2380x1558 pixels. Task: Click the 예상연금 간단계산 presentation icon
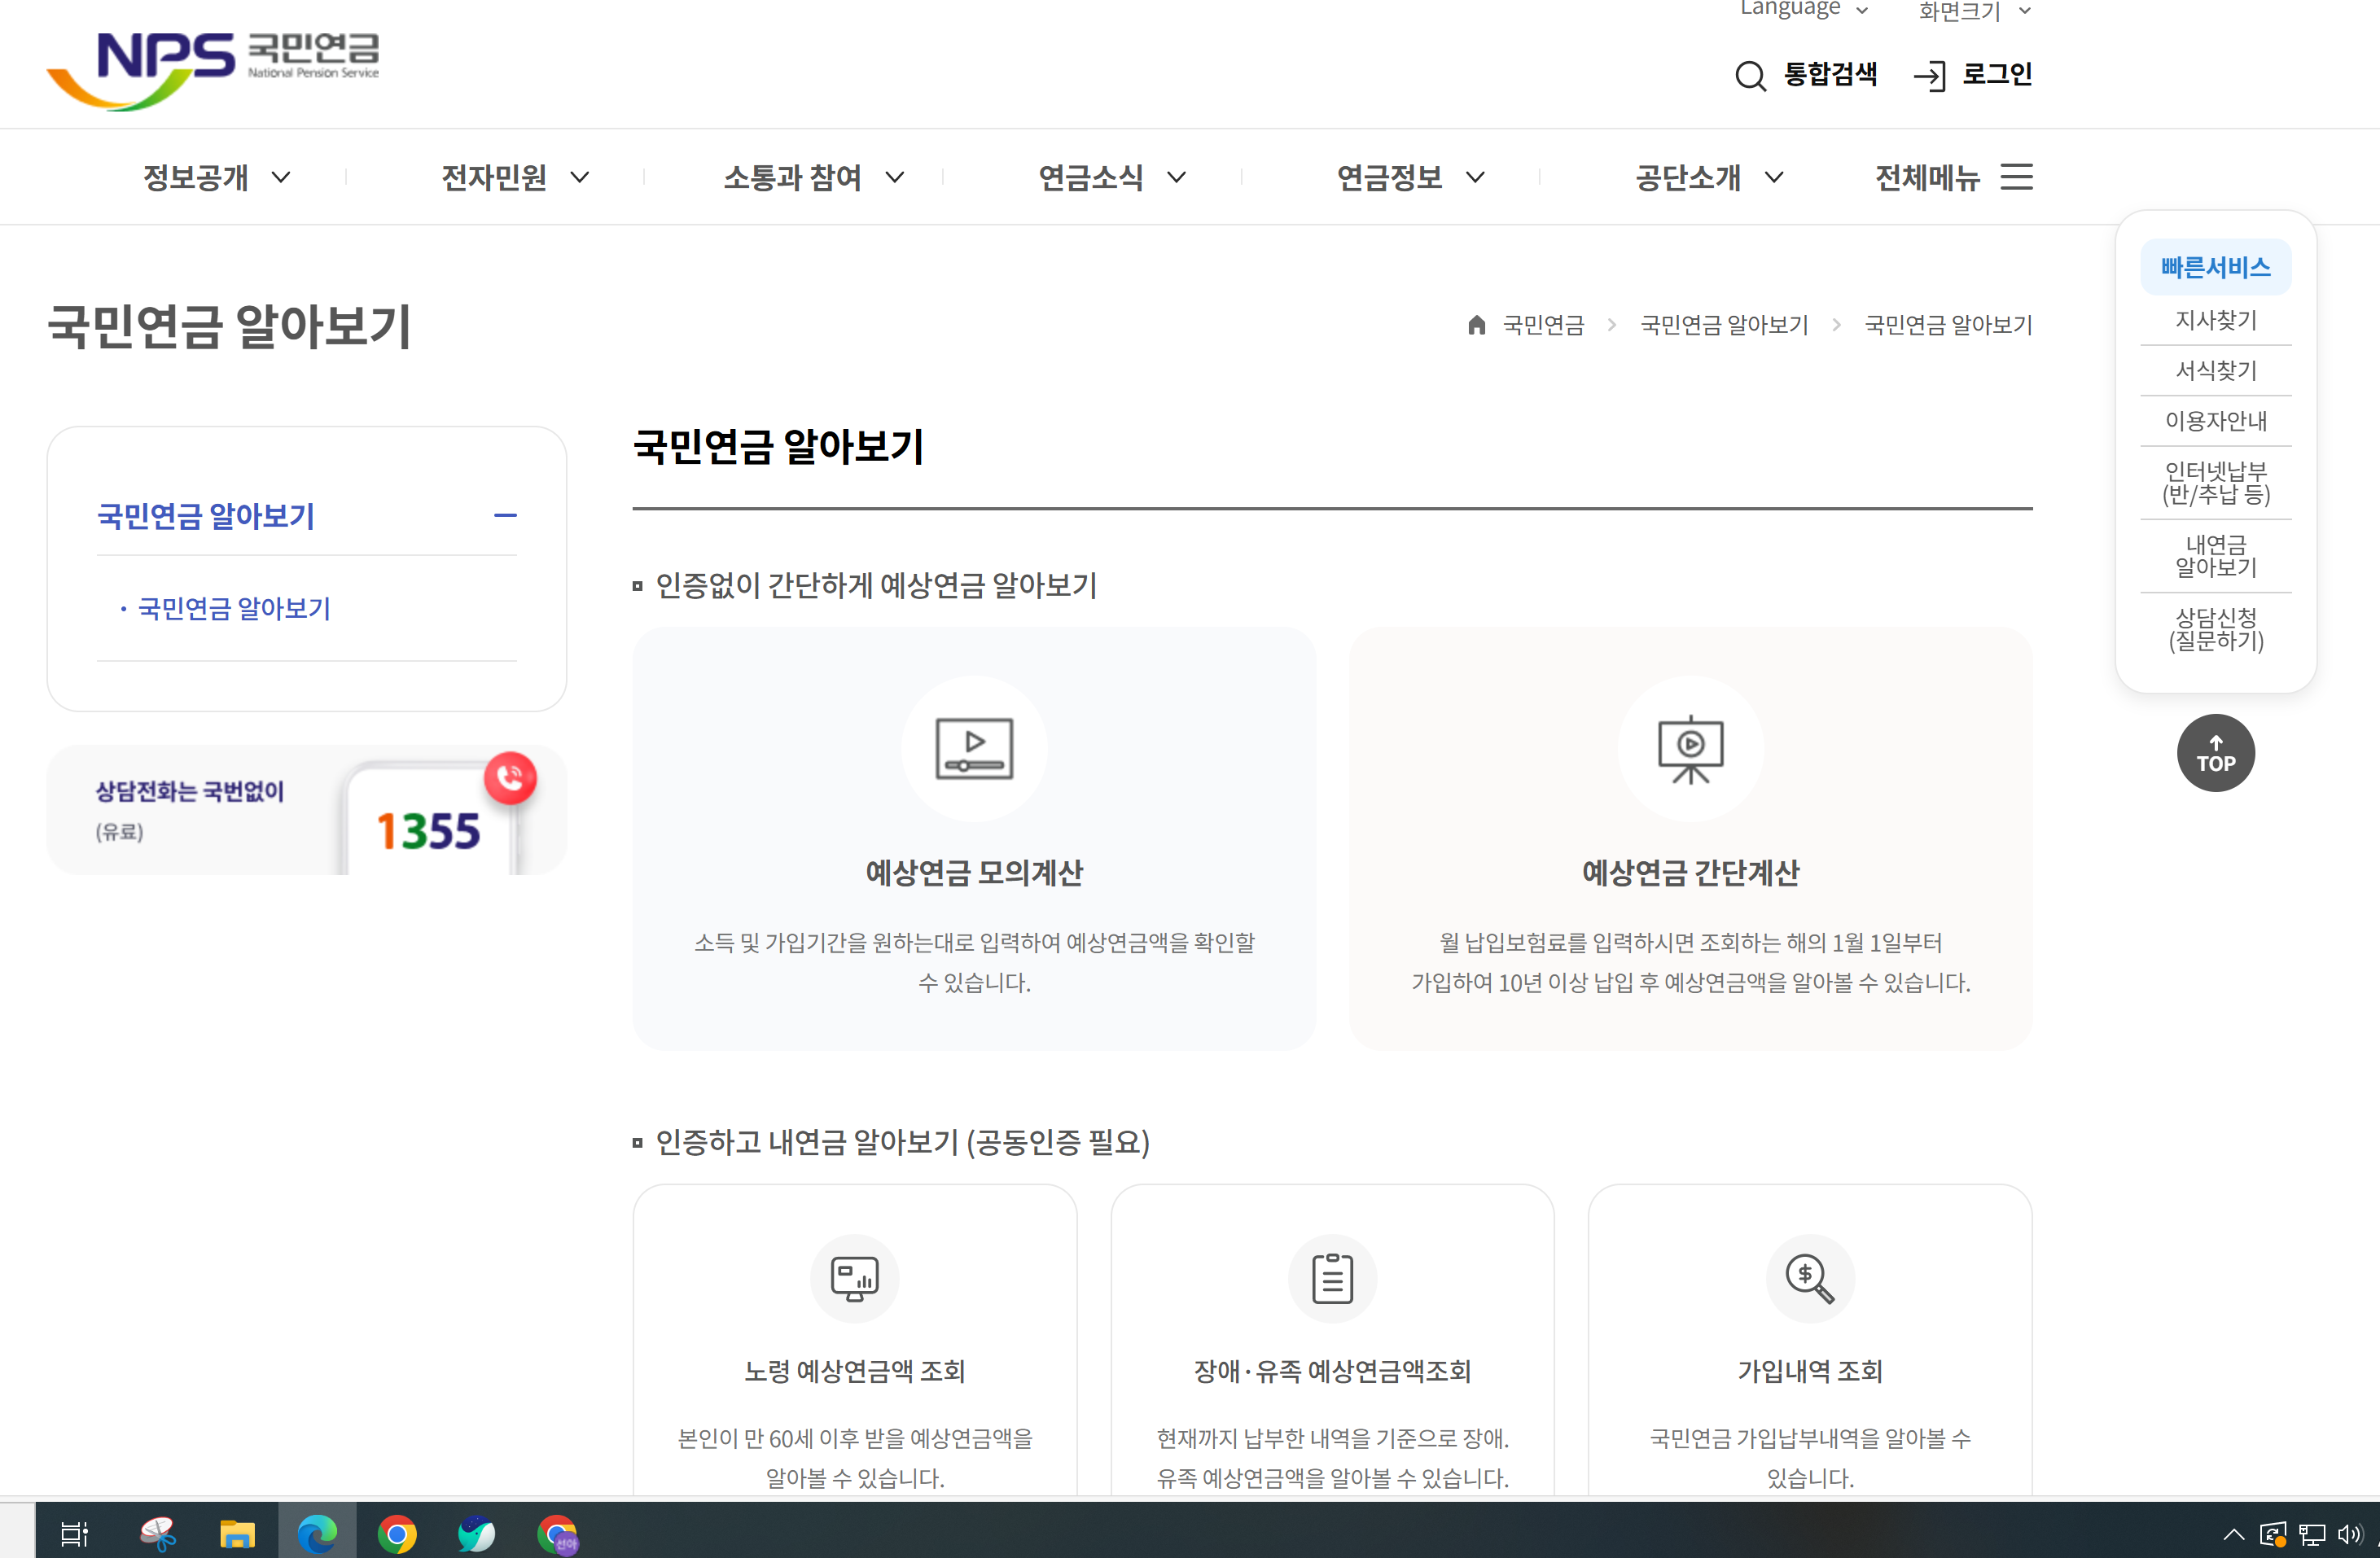pyautogui.click(x=1690, y=748)
